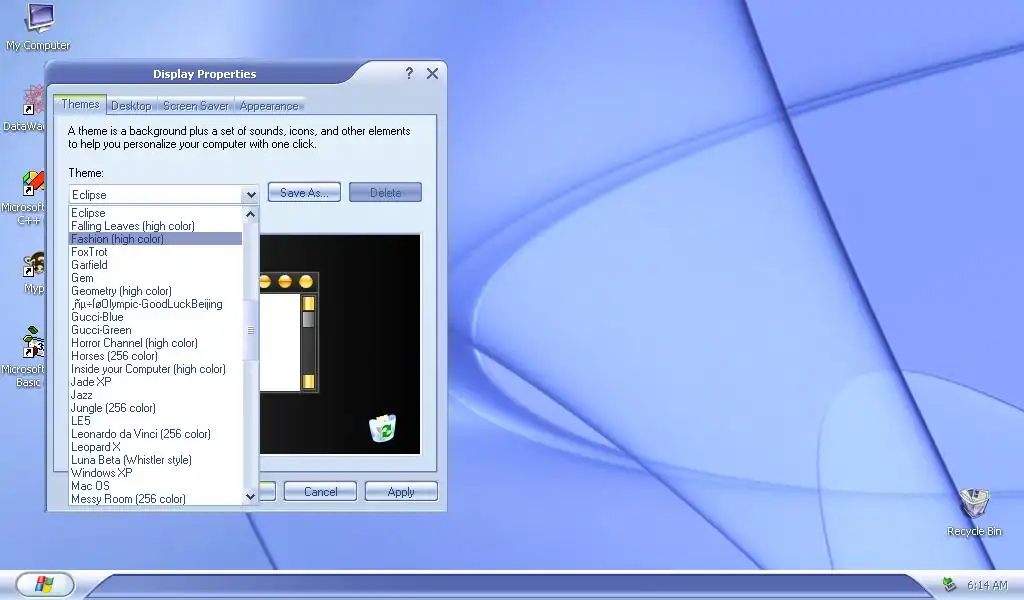Select the LE5 theme

(155, 421)
